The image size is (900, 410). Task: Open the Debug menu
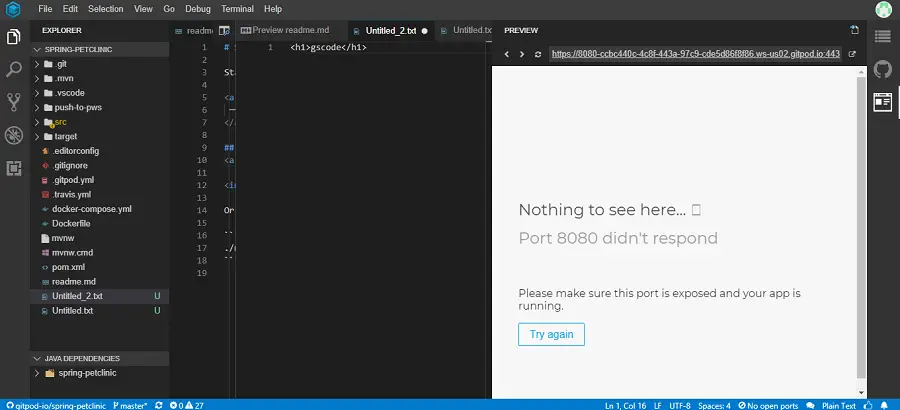click(x=198, y=9)
